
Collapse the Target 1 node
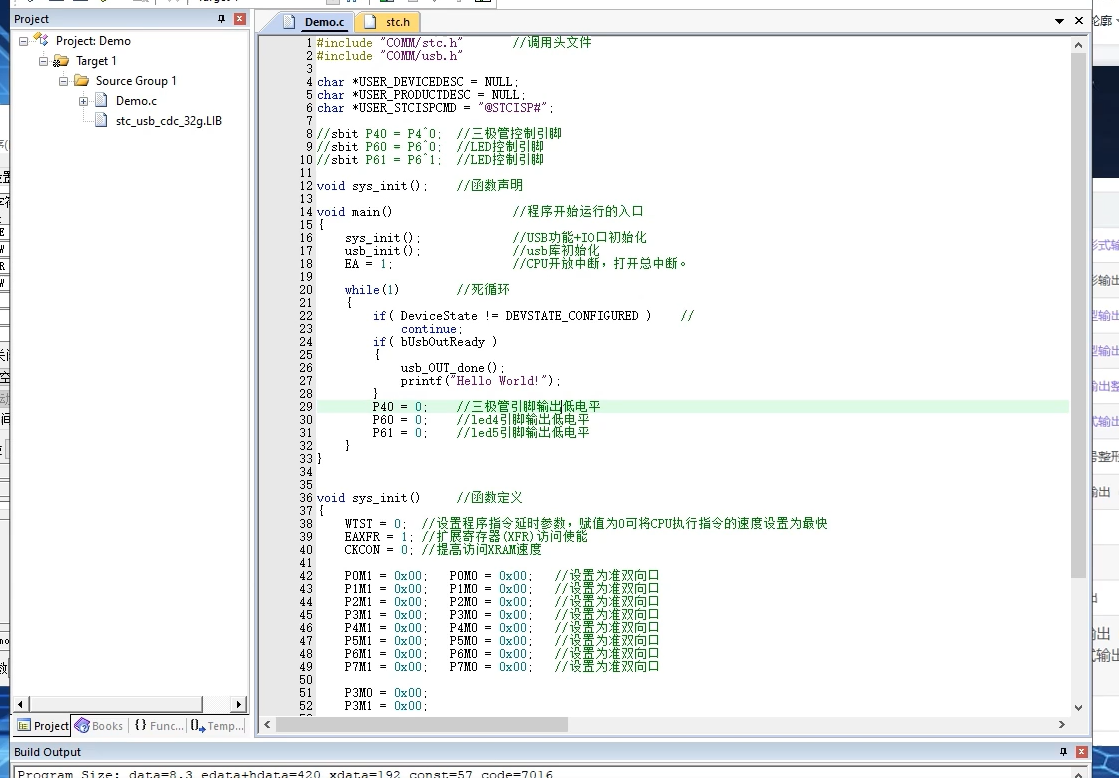click(44, 61)
